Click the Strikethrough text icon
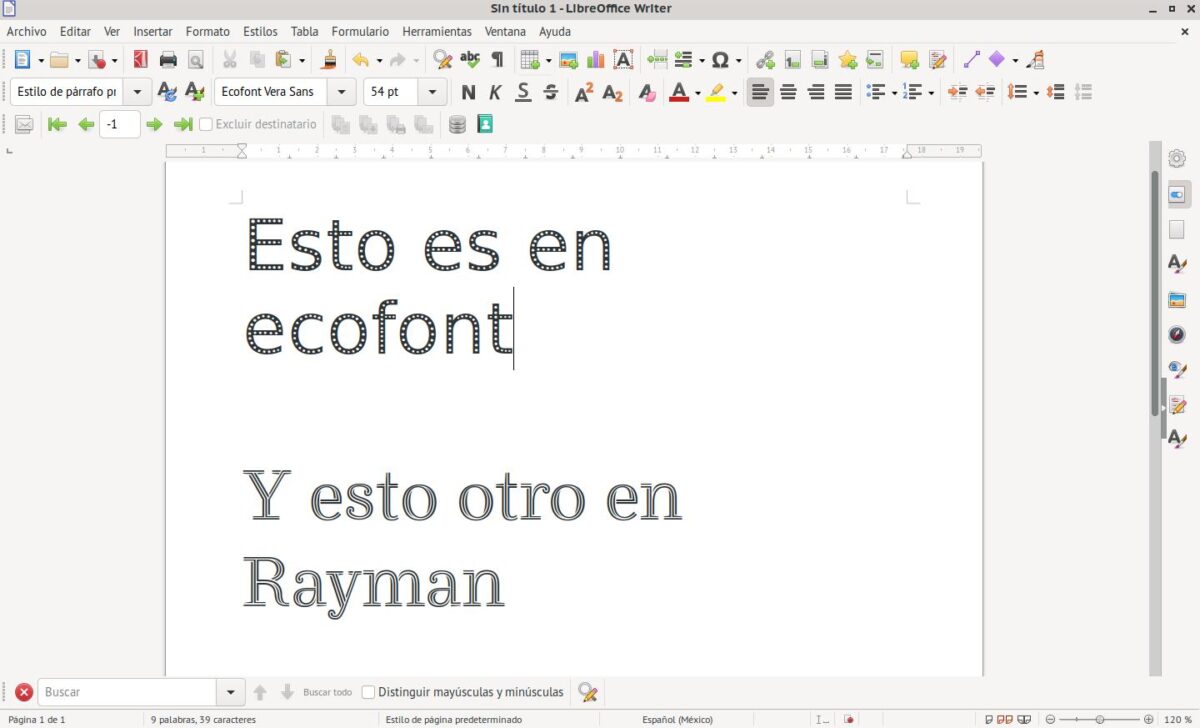This screenshot has height=728, width=1200. 550,93
